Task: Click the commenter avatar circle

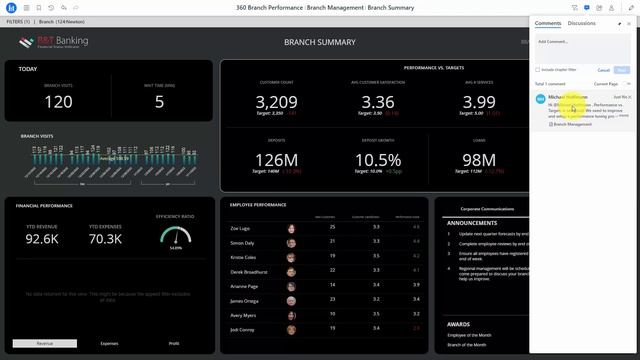Action: (540, 98)
